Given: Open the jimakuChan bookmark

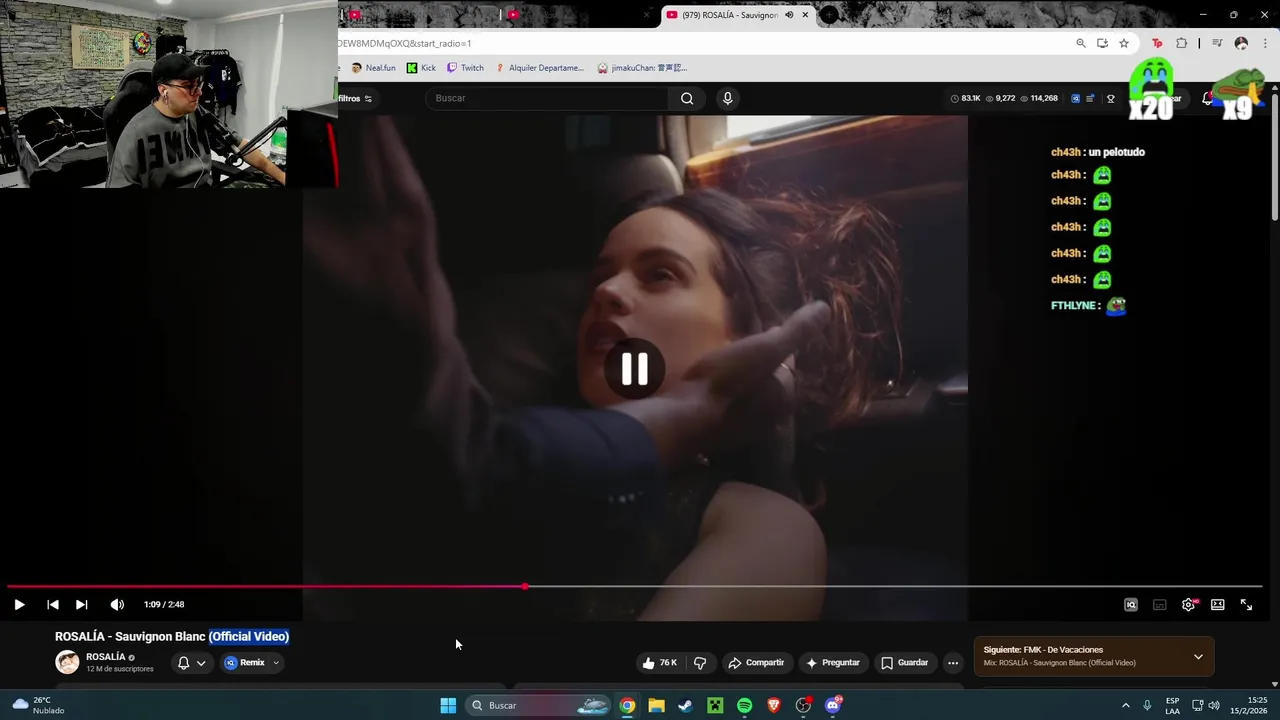Looking at the screenshot, I should [x=642, y=68].
